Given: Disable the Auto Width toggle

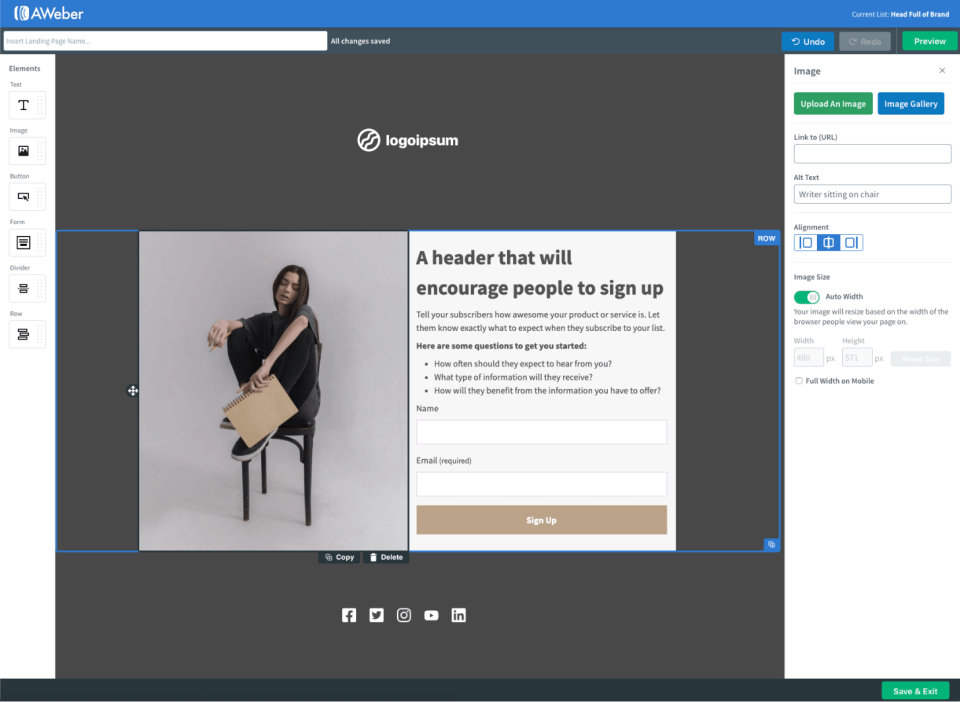Looking at the screenshot, I should click(x=806, y=297).
